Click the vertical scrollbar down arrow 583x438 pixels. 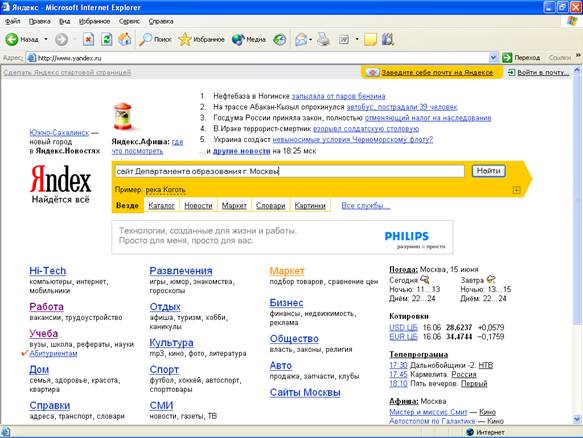(x=577, y=419)
